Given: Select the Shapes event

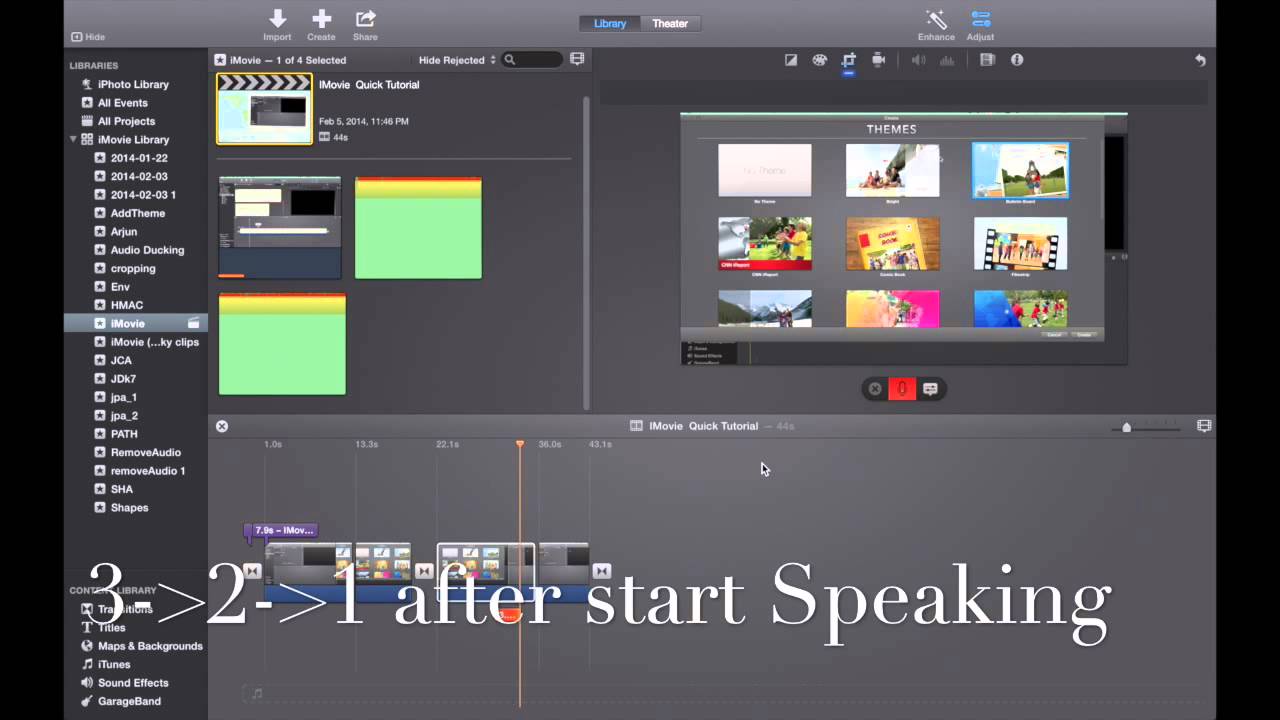Looking at the screenshot, I should click(x=129, y=508).
